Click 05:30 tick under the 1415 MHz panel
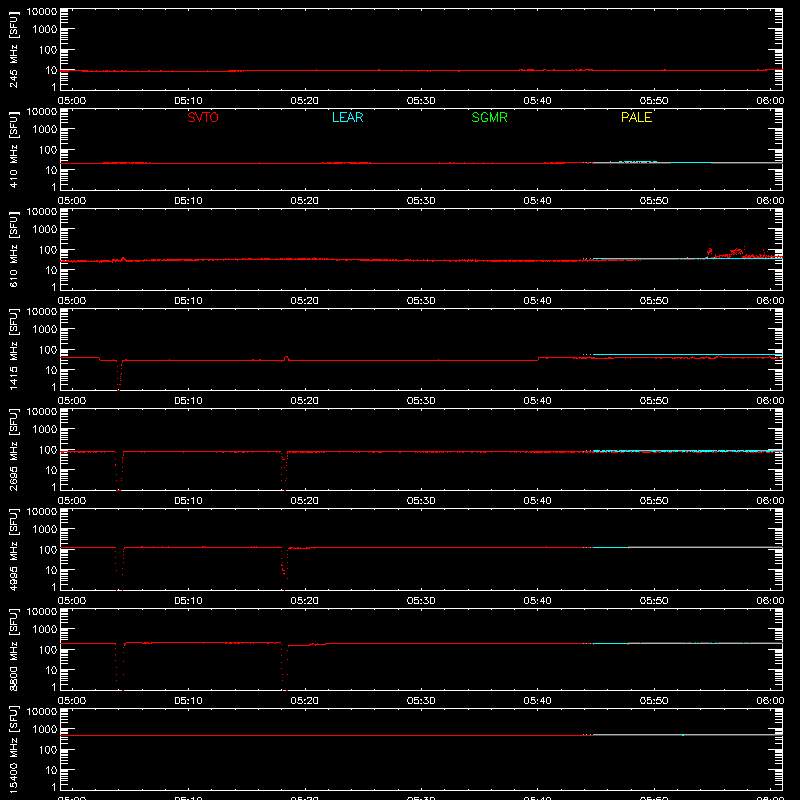Viewport: 800px width, 800px height. (x=421, y=401)
